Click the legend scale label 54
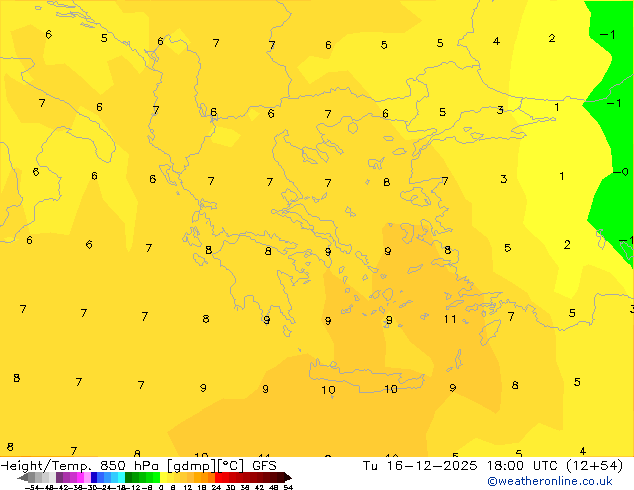Screen dimensions: 634x490 pyautogui.click(x=288, y=487)
